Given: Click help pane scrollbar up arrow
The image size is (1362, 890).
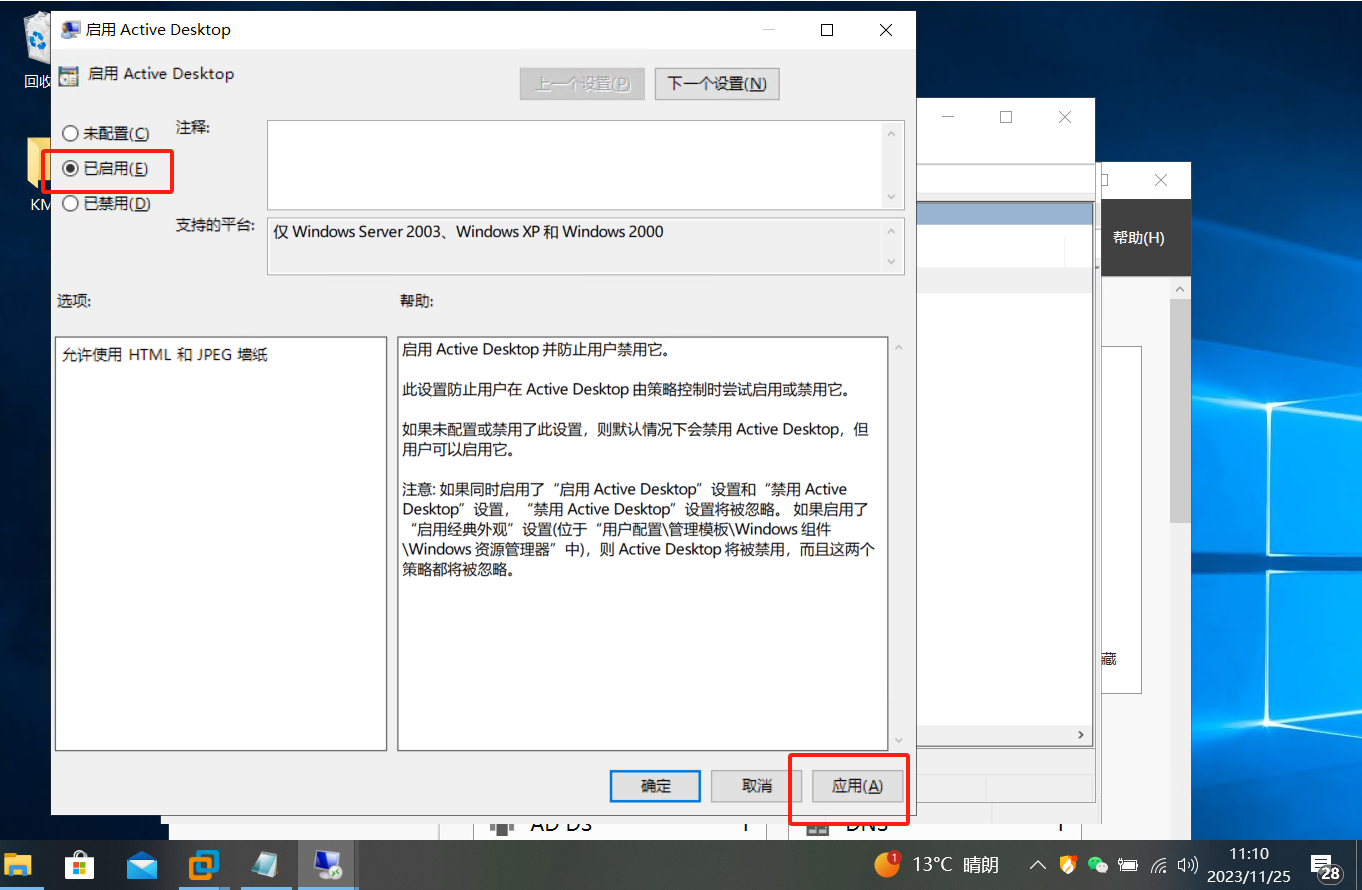Looking at the screenshot, I should [x=897, y=348].
